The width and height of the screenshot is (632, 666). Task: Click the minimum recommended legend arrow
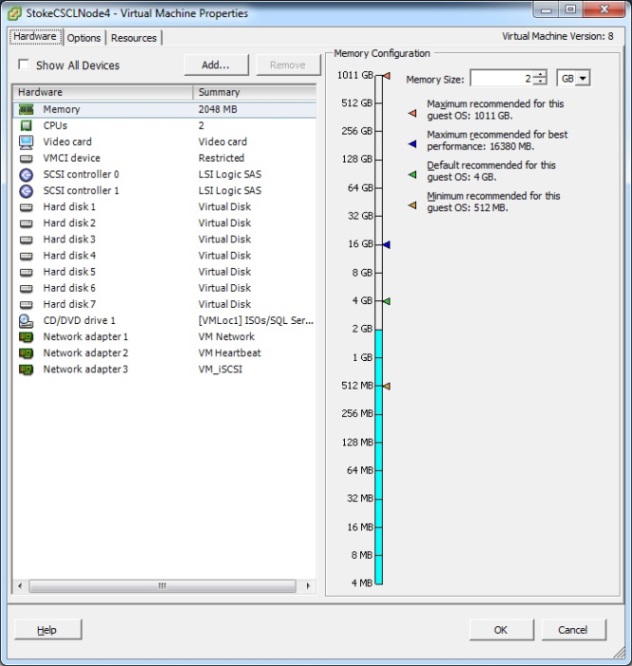(x=412, y=205)
